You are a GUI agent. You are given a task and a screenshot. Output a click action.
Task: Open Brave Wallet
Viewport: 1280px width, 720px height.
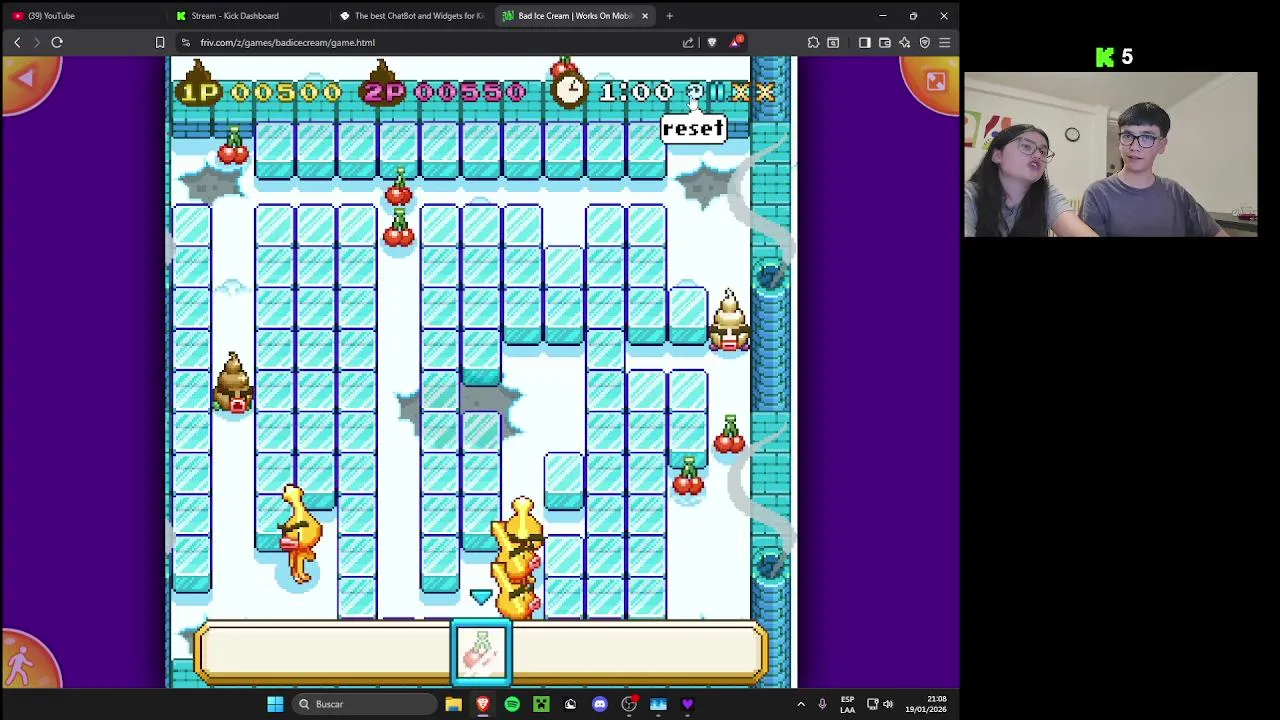coord(885,42)
